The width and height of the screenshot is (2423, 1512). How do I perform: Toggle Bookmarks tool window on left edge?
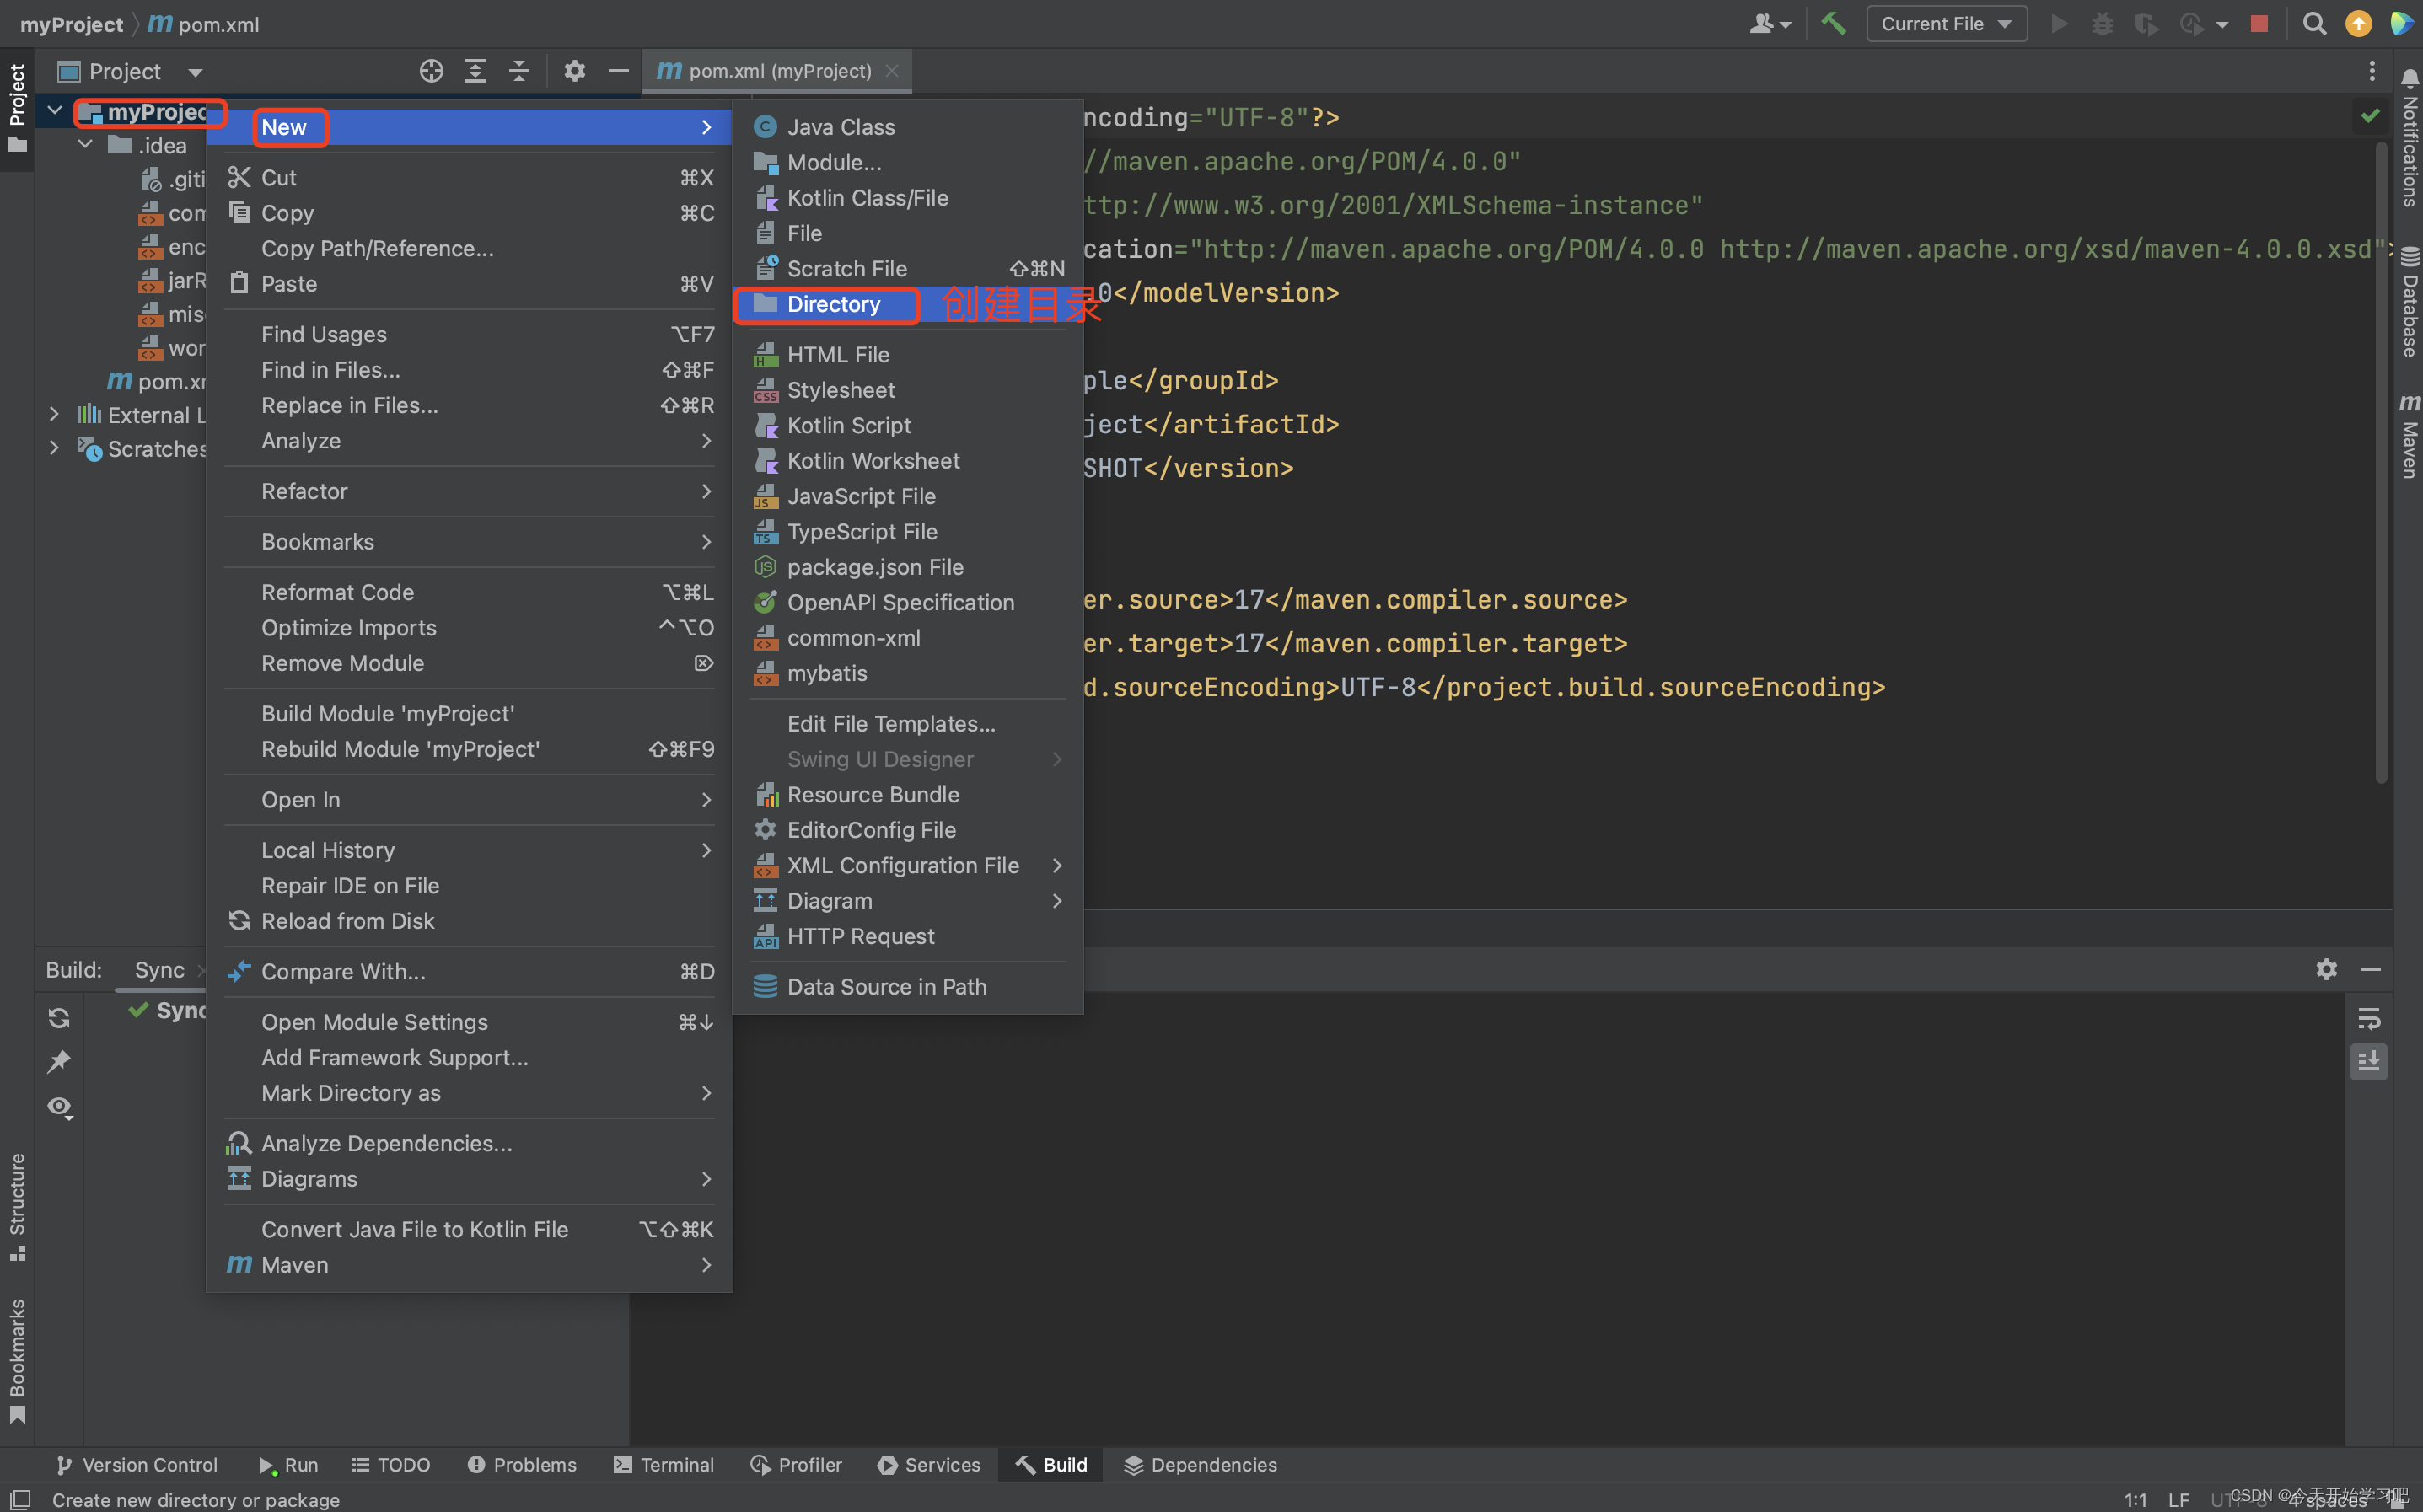point(17,1362)
